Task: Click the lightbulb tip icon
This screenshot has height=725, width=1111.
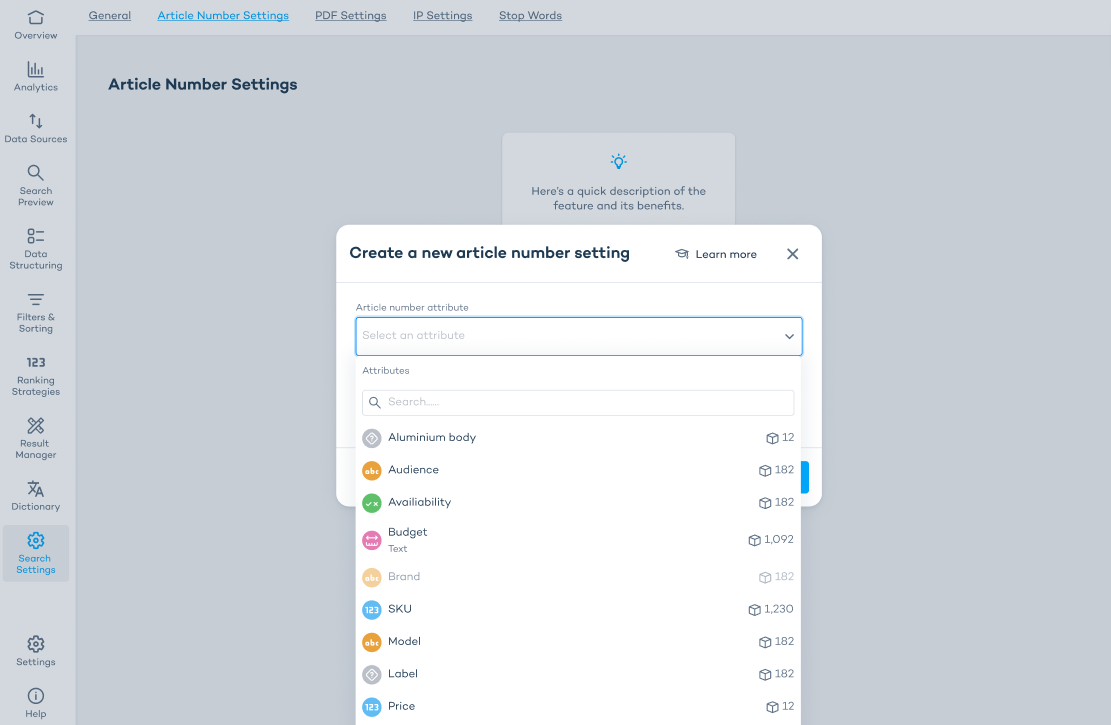Action: [x=619, y=162]
